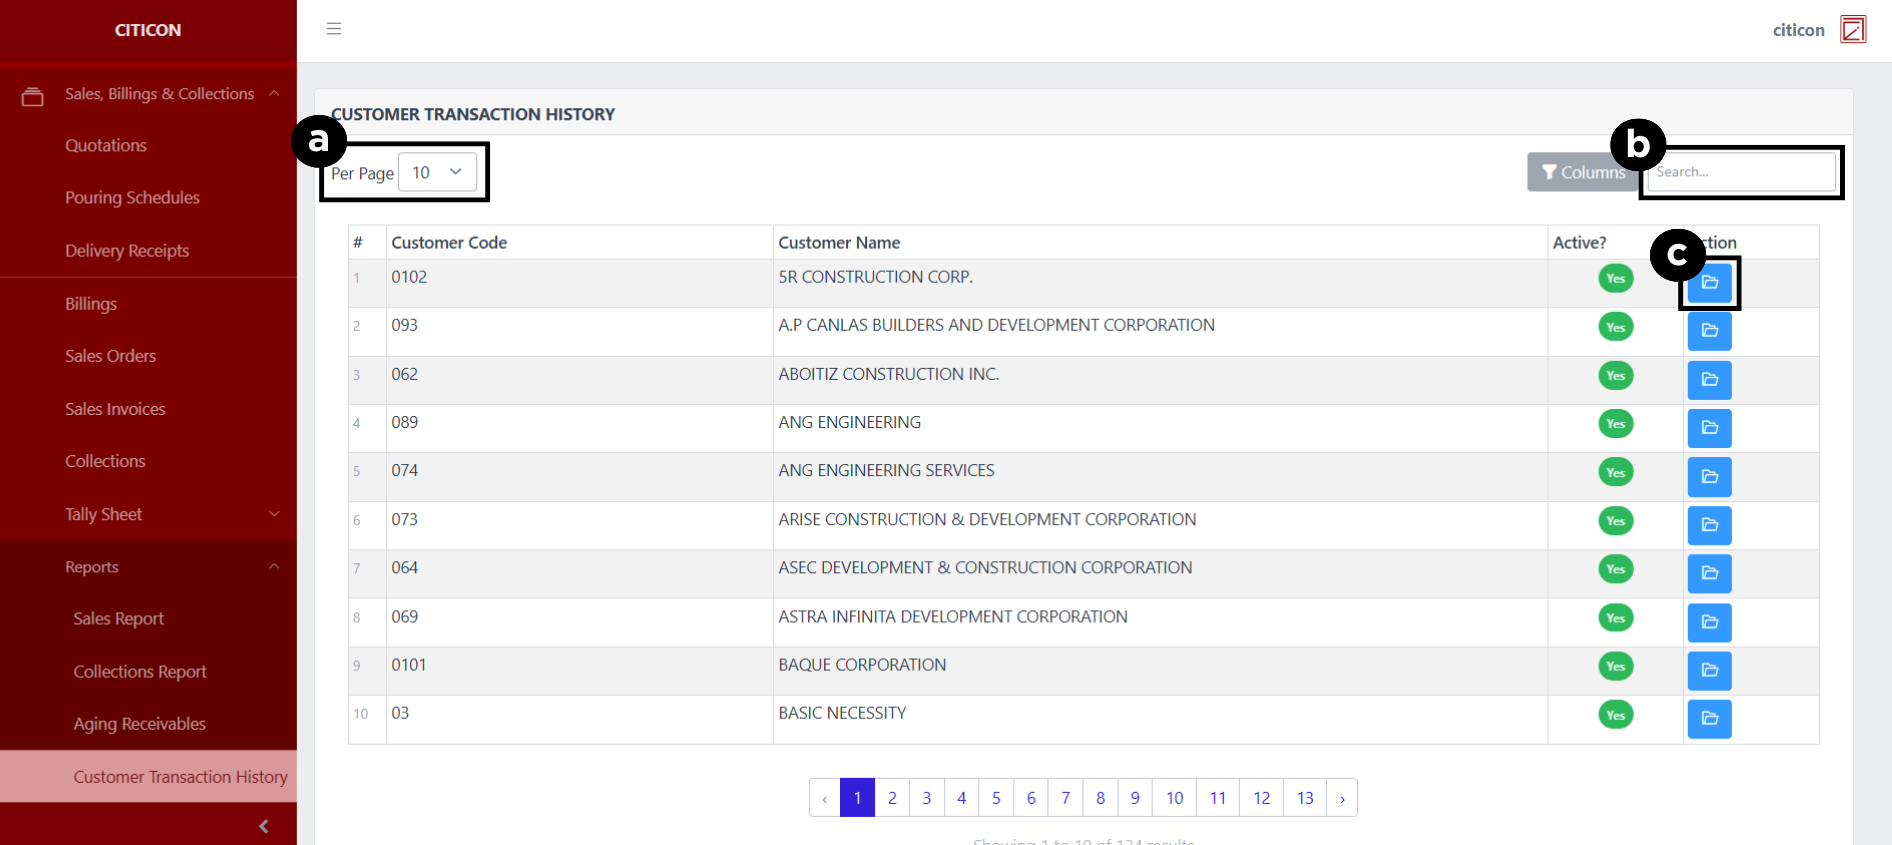The width and height of the screenshot is (1892, 845).
Task: Open folder action for BASIC NECESSITY
Action: tap(1709, 718)
